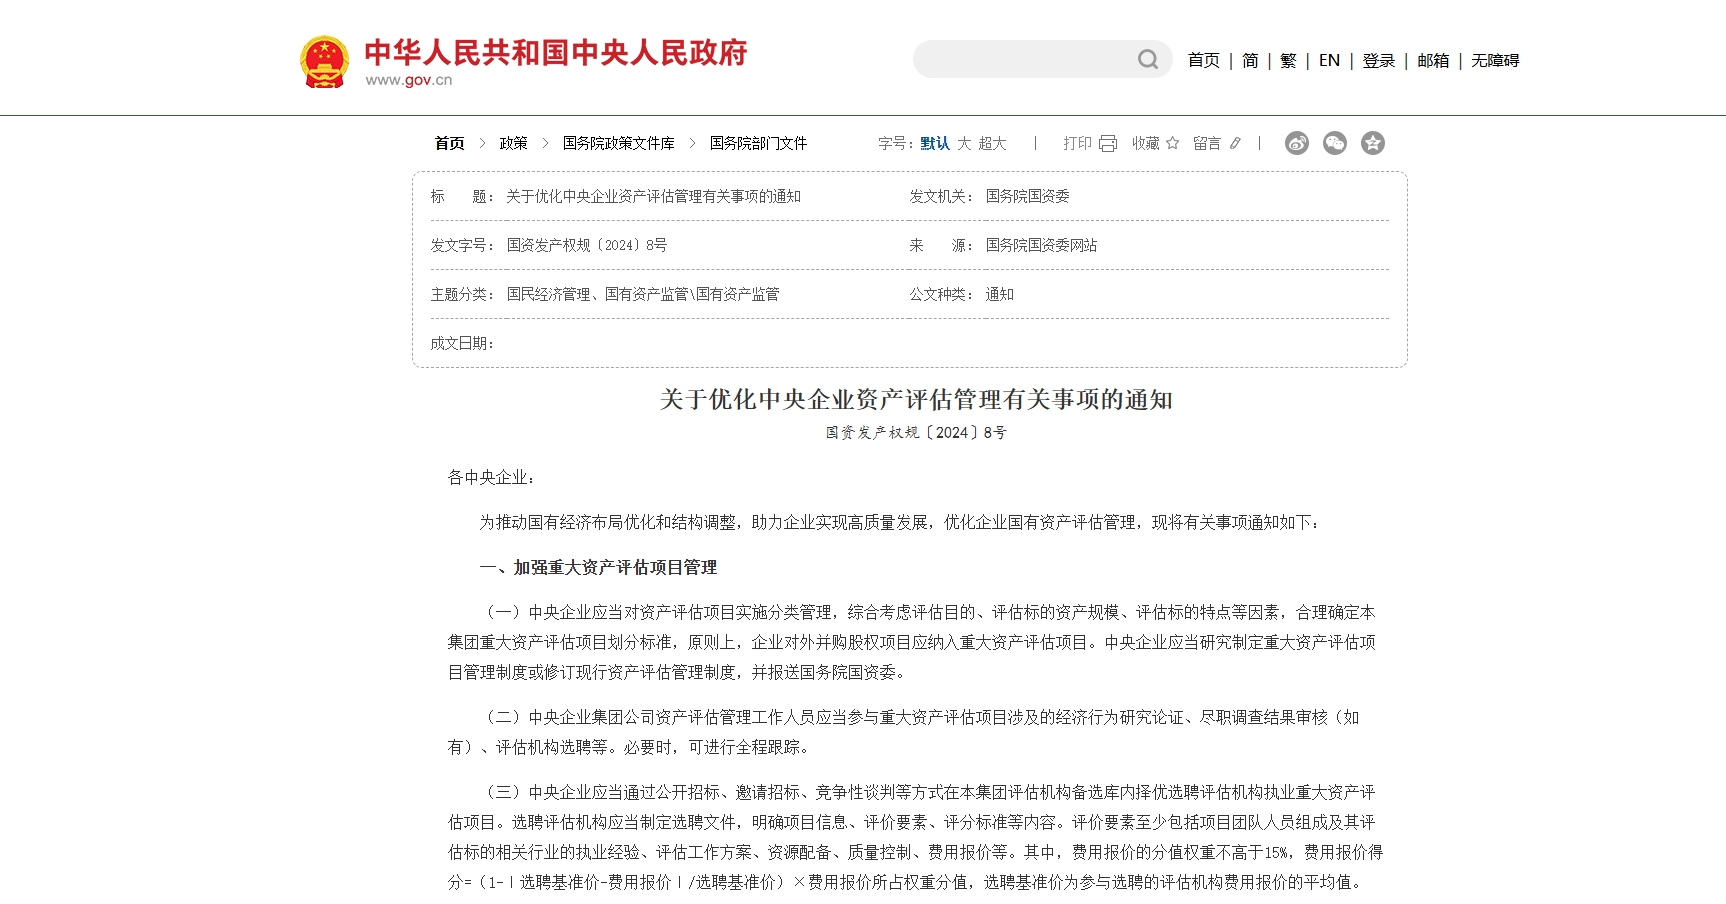This screenshot has height=904, width=1726.
Task: Share to Qzone star icon
Action: (x=1373, y=143)
